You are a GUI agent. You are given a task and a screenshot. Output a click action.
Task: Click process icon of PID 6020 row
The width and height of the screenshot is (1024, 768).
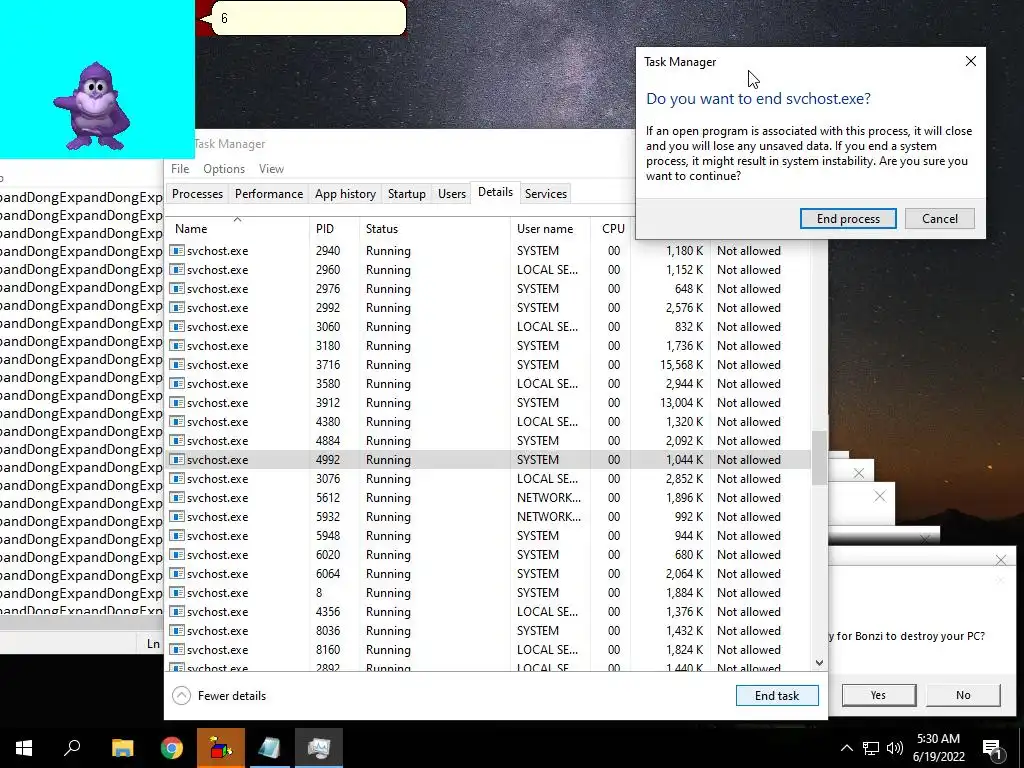pos(176,554)
